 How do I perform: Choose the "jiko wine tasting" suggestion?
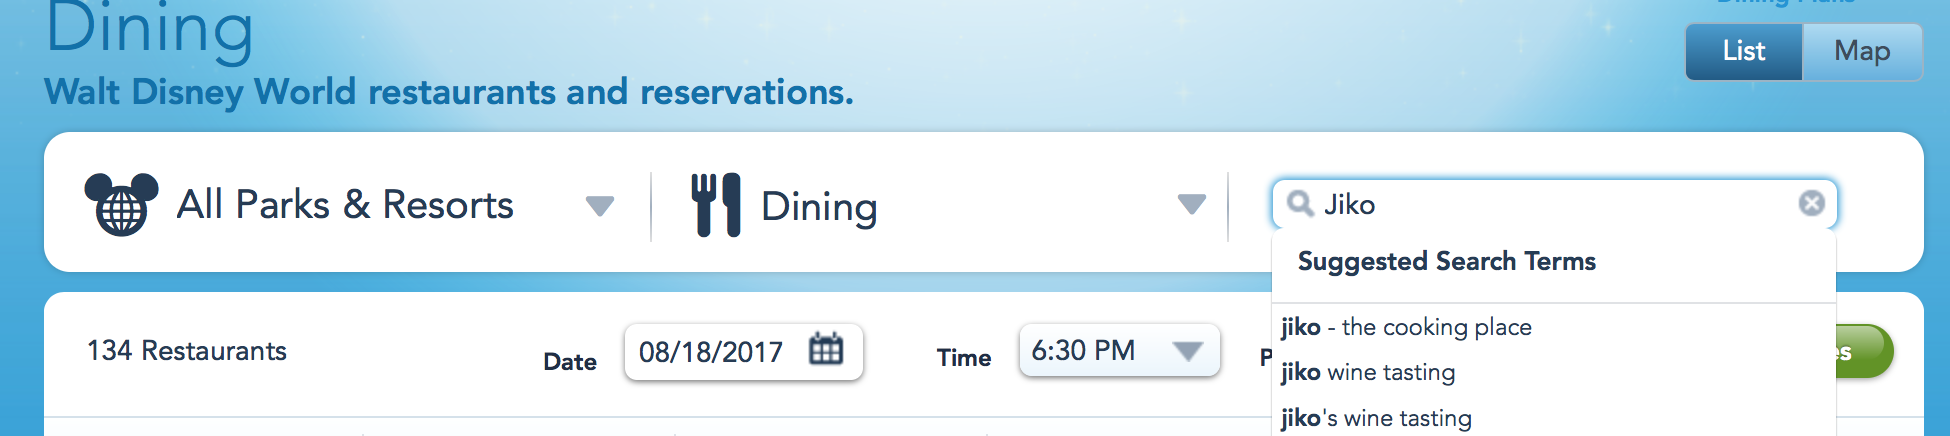pyautogui.click(x=1368, y=372)
